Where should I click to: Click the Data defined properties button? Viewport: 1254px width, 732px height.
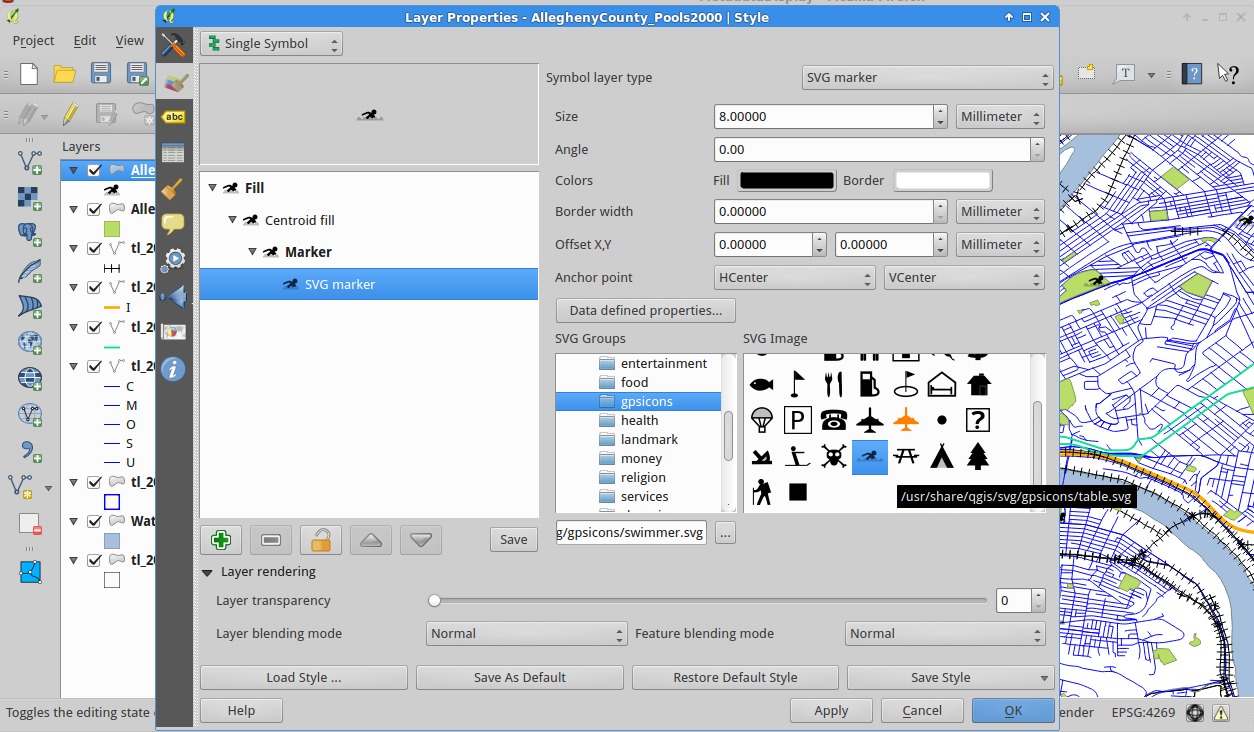tap(645, 310)
